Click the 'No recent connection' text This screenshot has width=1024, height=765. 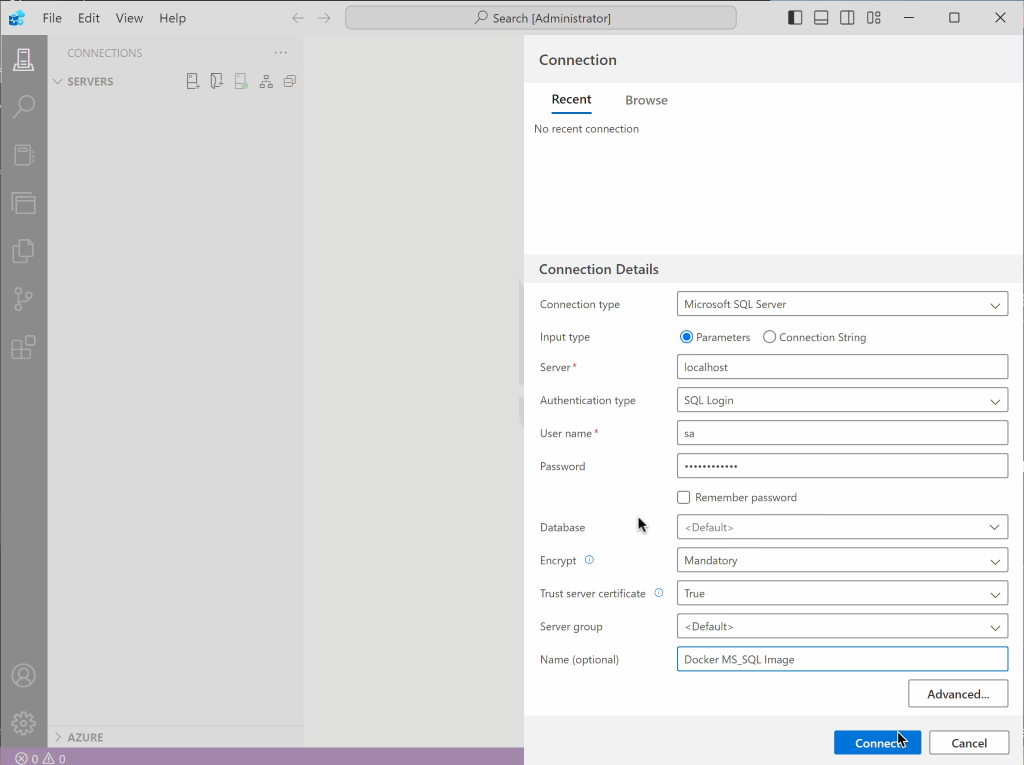tap(586, 129)
